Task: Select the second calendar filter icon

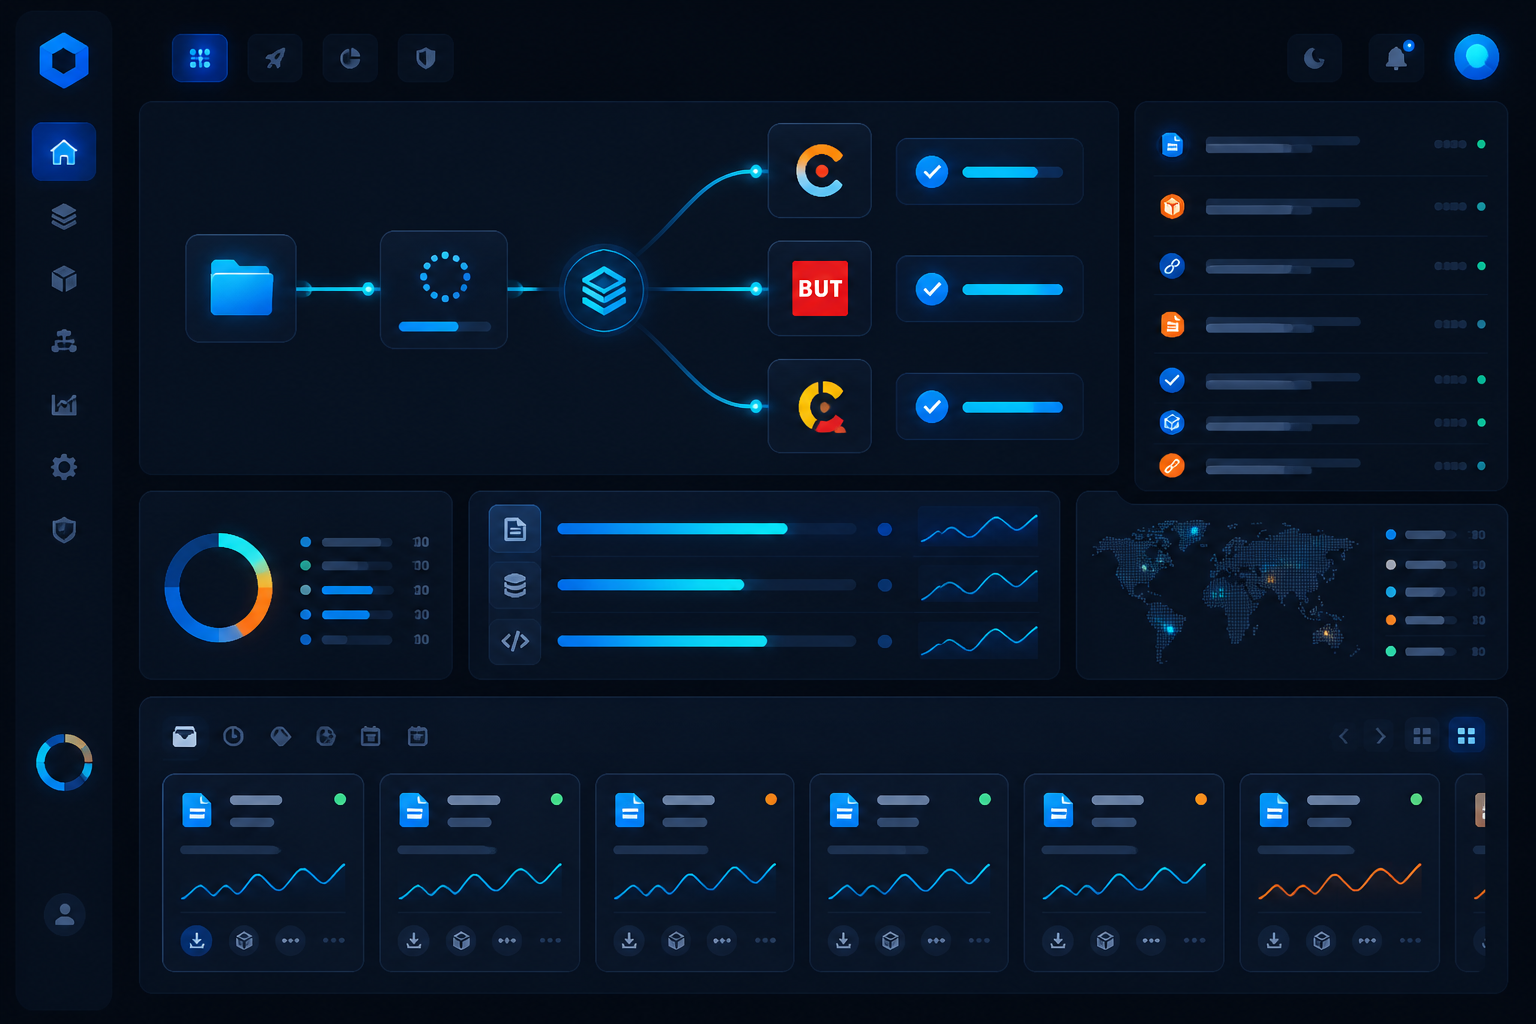Action: pos(418,736)
